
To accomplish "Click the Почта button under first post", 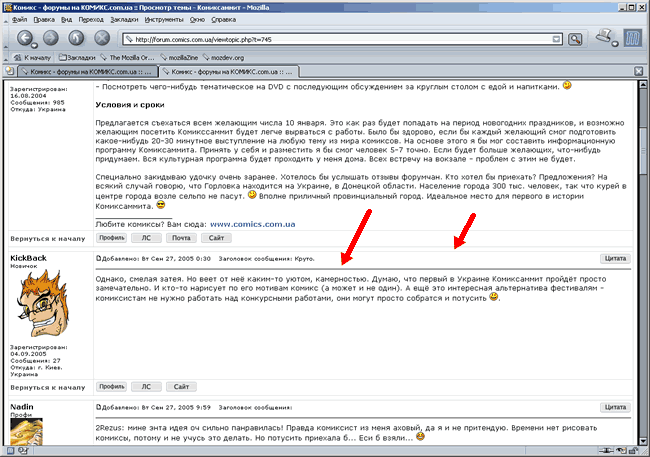I will (179, 239).
